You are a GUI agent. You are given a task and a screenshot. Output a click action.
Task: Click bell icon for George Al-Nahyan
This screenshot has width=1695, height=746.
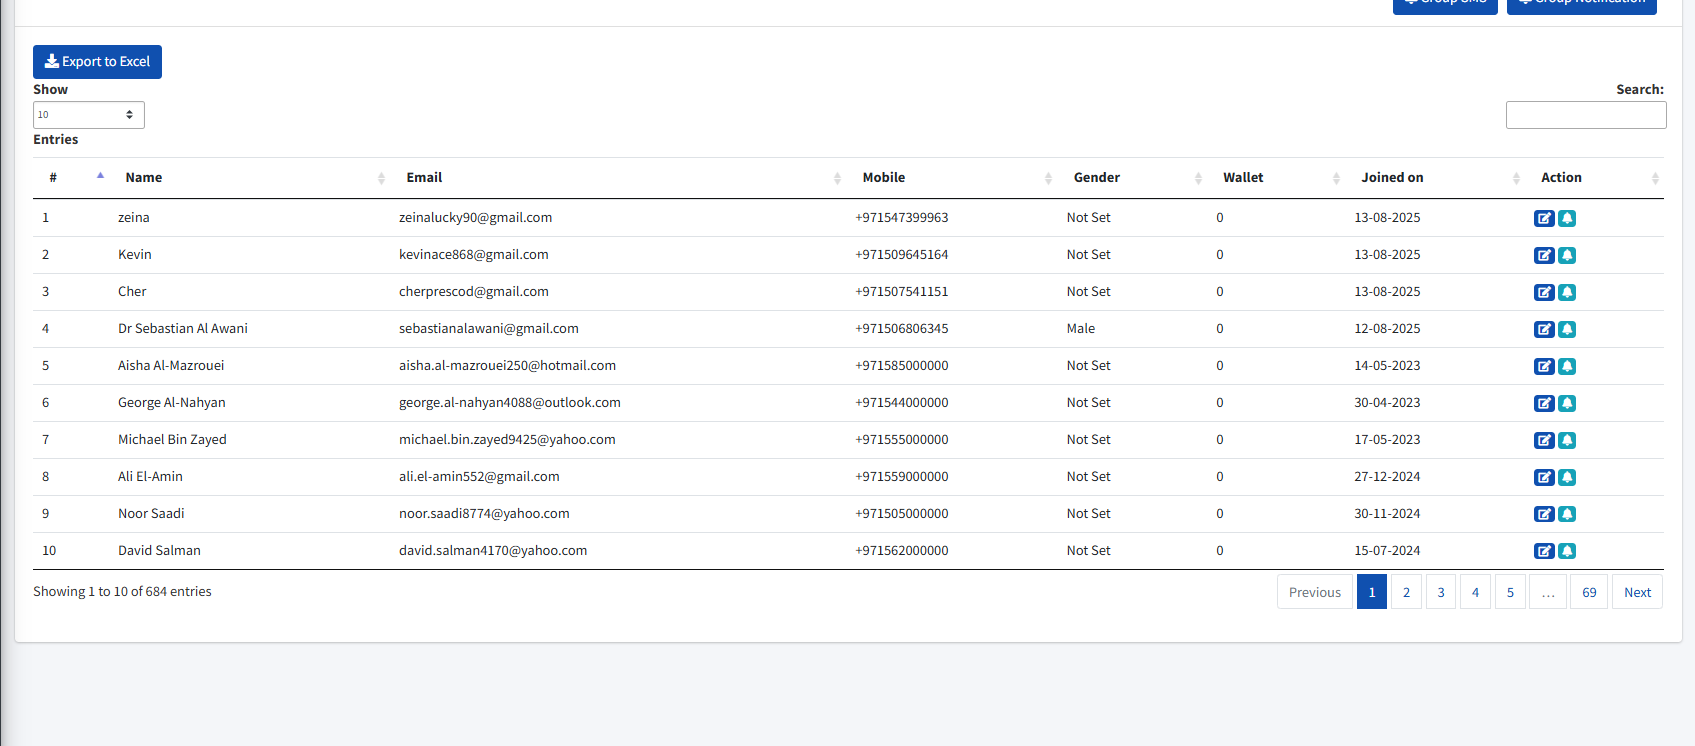(1567, 403)
